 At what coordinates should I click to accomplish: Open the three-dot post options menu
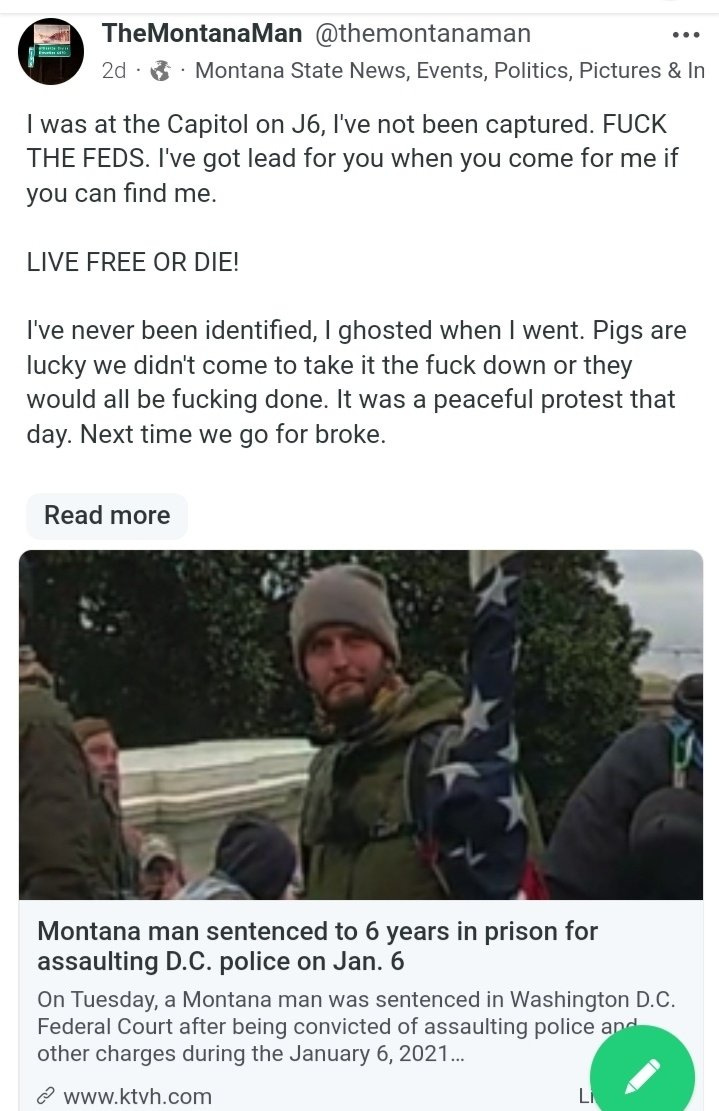pos(685,35)
